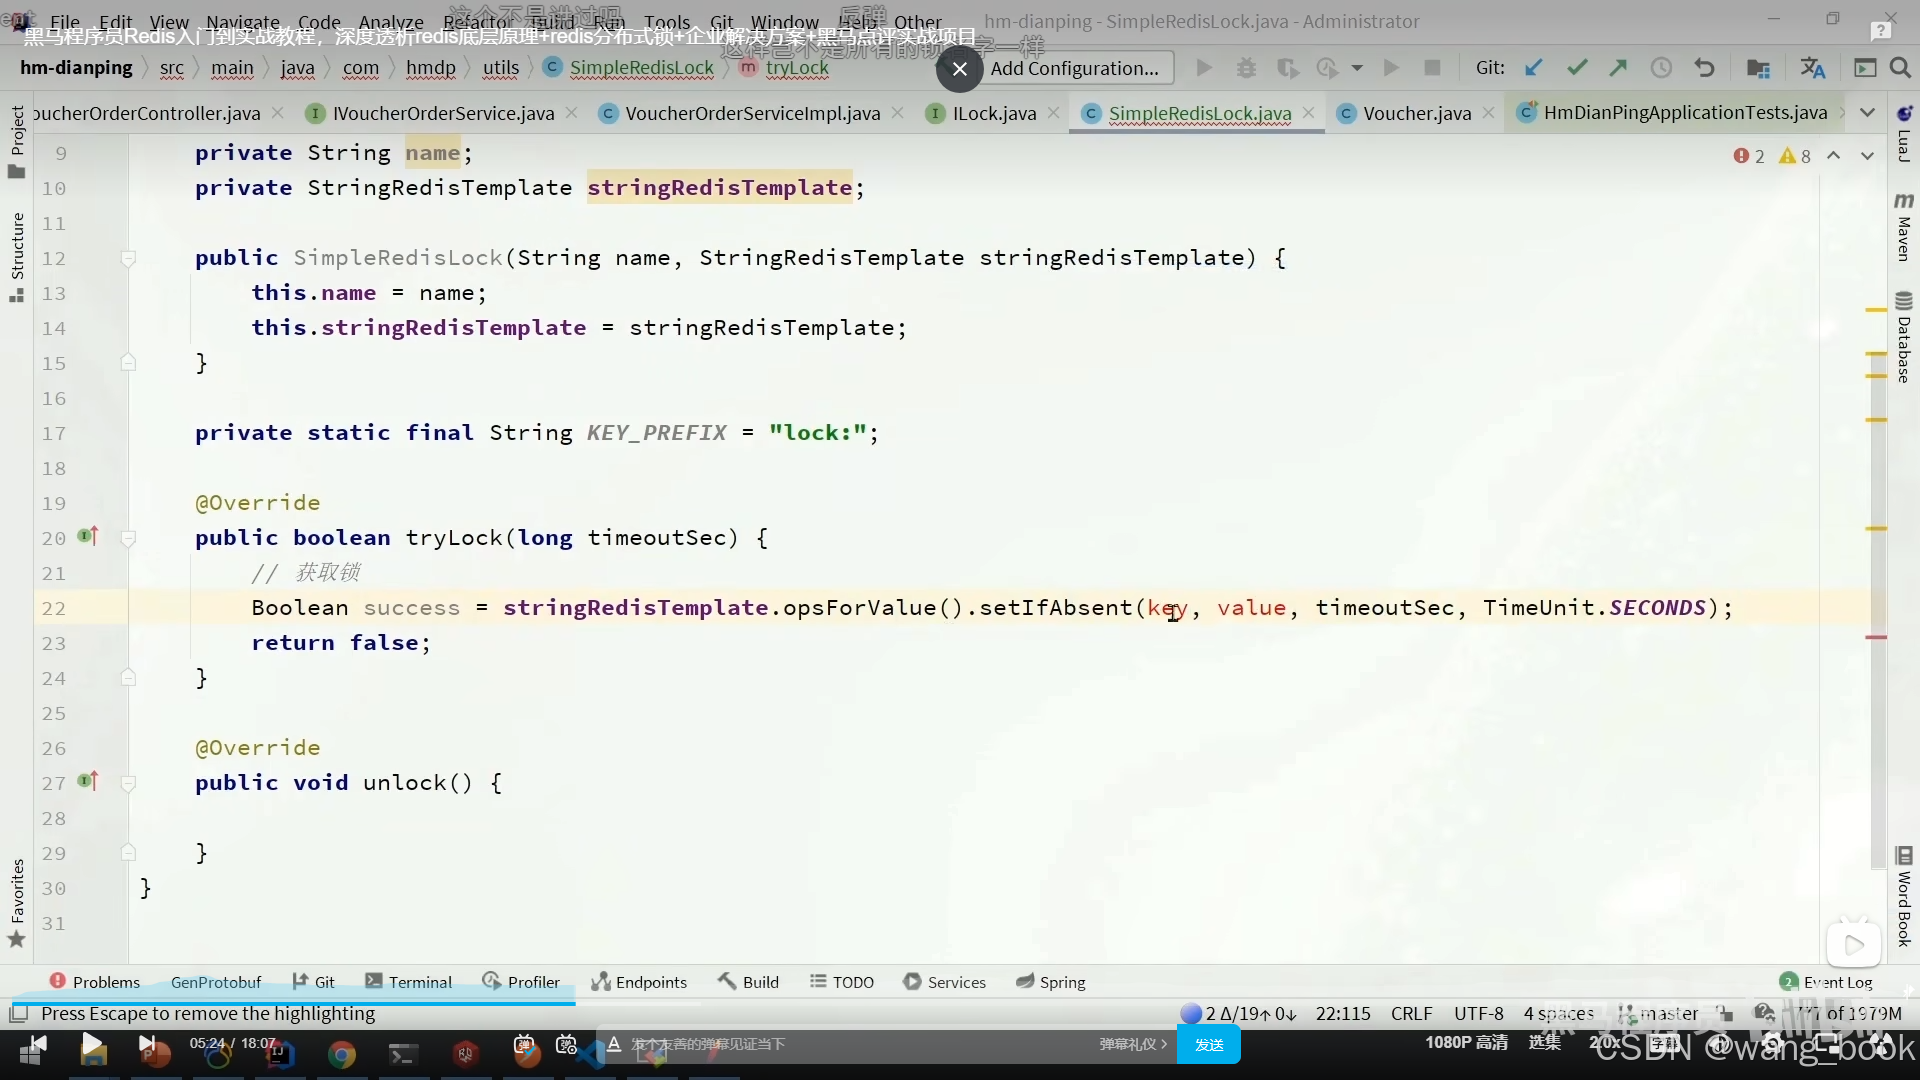Click implements gutter icon beside tryLock

(88, 537)
